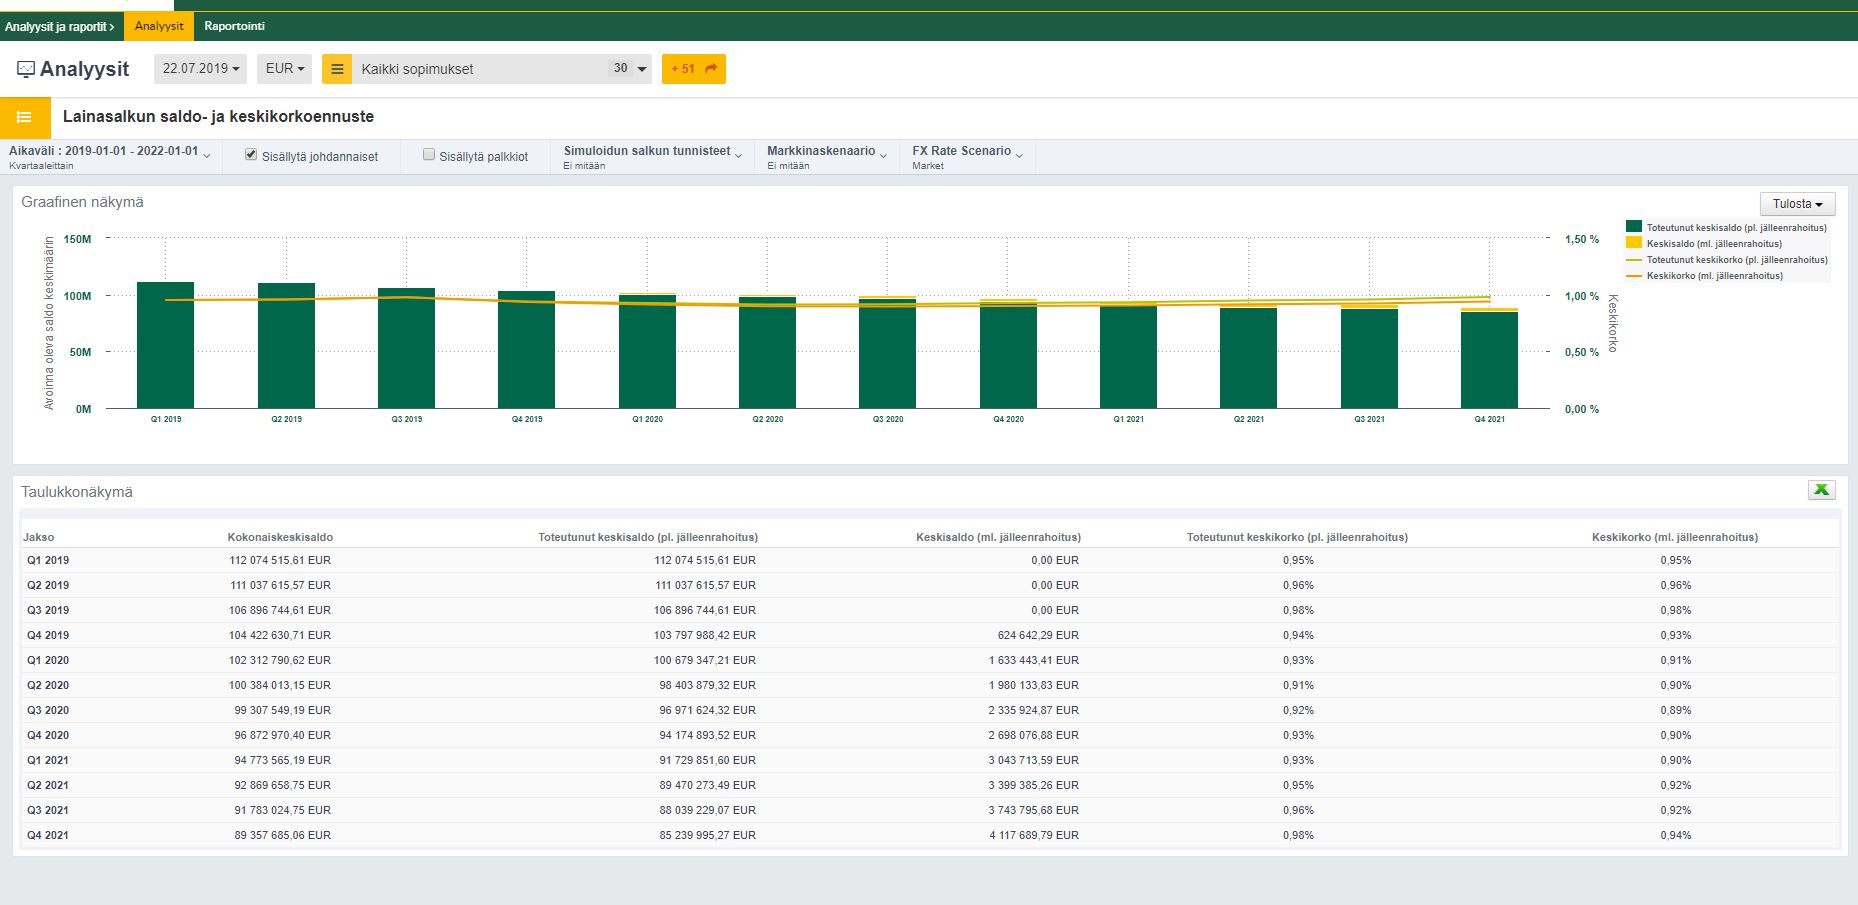Click the orange contract filter hamburger icon

pos(337,69)
